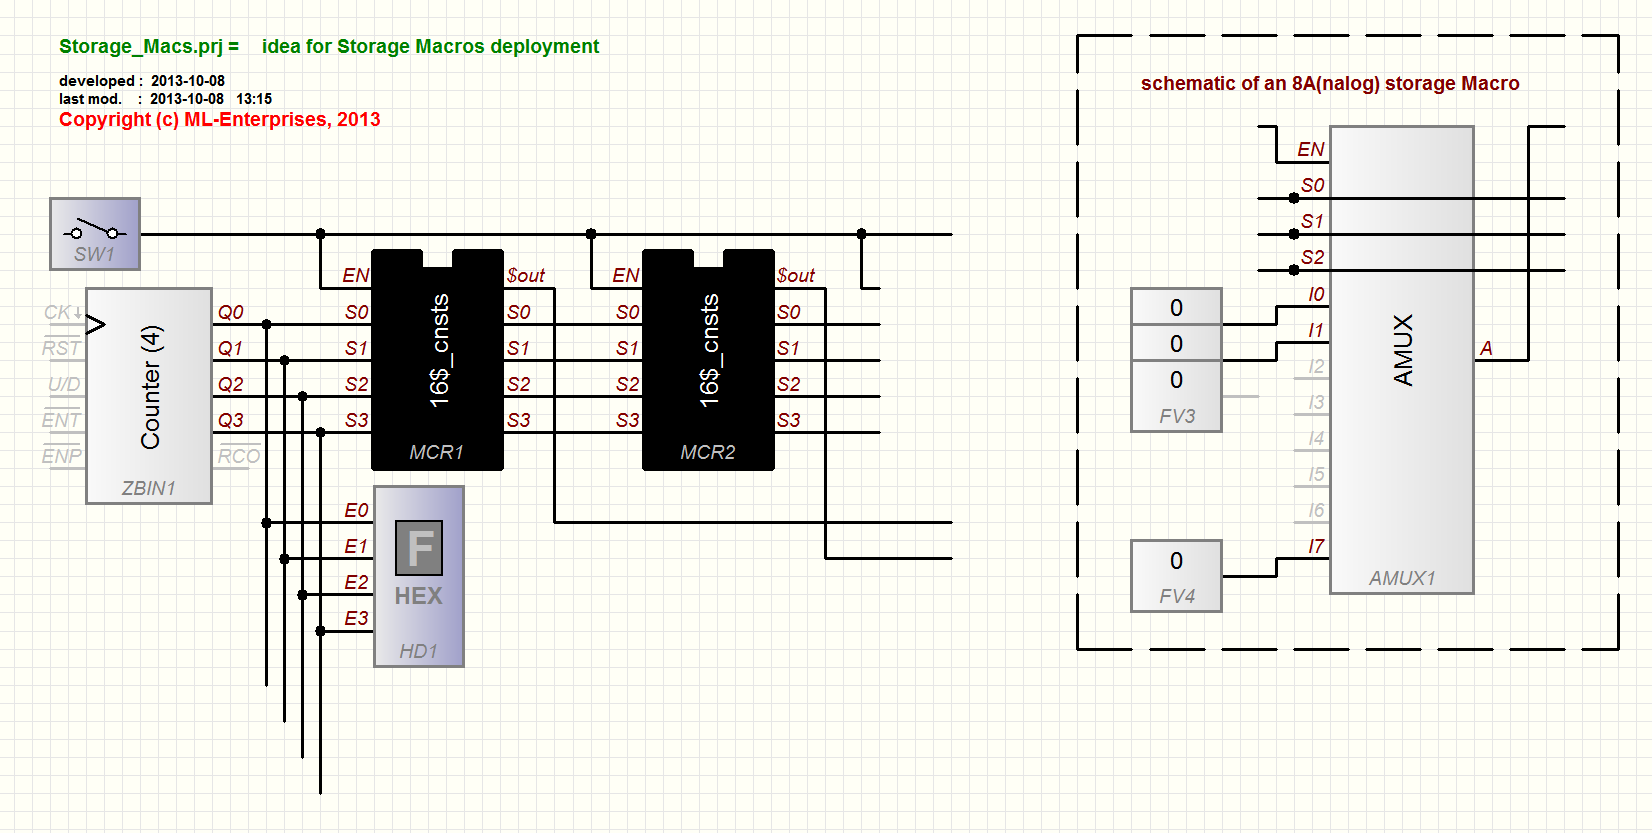Click the E2 input pin of HEX display
Screen dimensions: 1652x833
point(356,583)
